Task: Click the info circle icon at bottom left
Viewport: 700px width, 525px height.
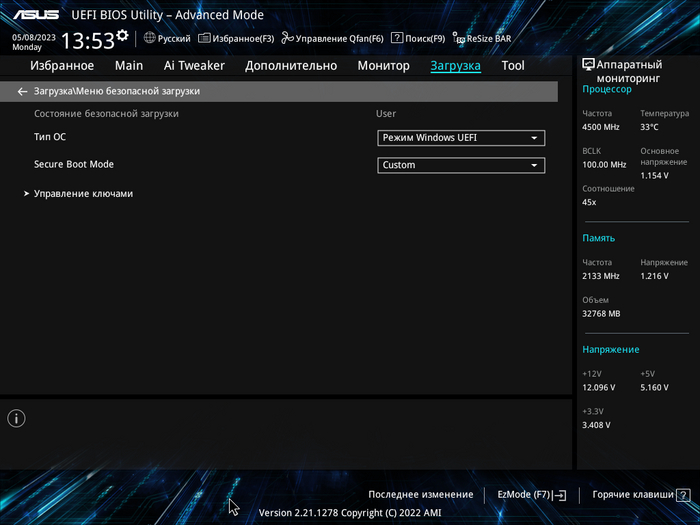Action: tap(18, 419)
